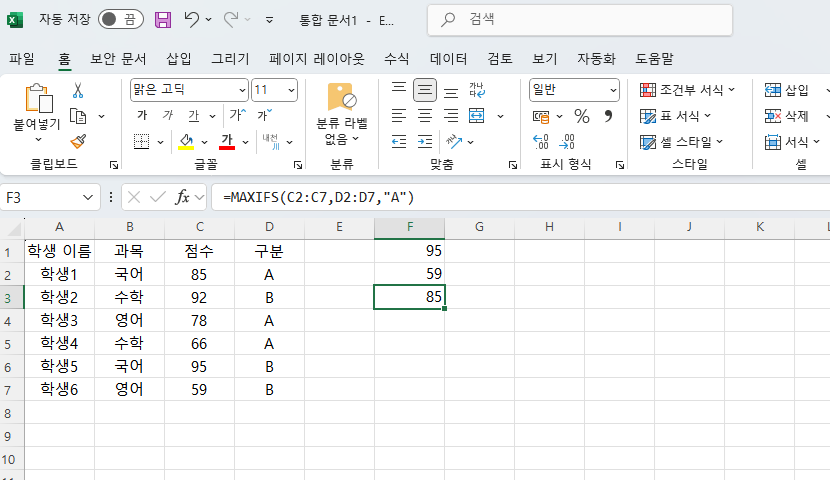Expand the Conditional Formatting menu

[687, 90]
